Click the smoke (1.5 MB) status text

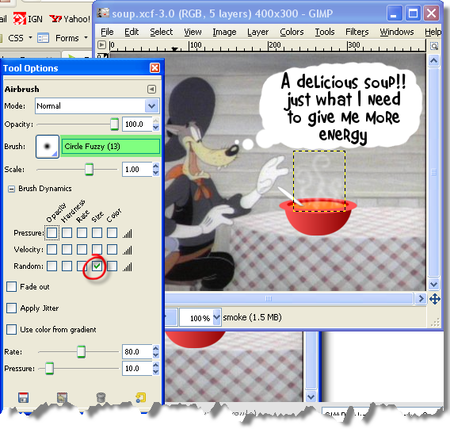pyautogui.click(x=252, y=317)
